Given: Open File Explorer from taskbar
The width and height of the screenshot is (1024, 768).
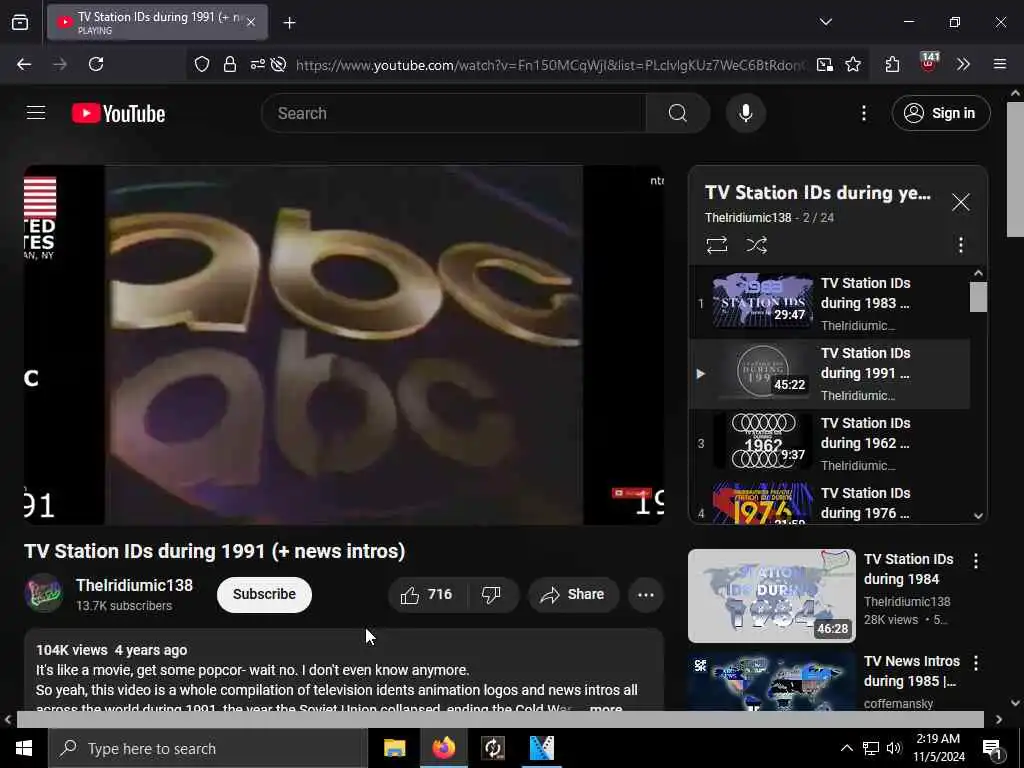Looking at the screenshot, I should pyautogui.click(x=394, y=748).
